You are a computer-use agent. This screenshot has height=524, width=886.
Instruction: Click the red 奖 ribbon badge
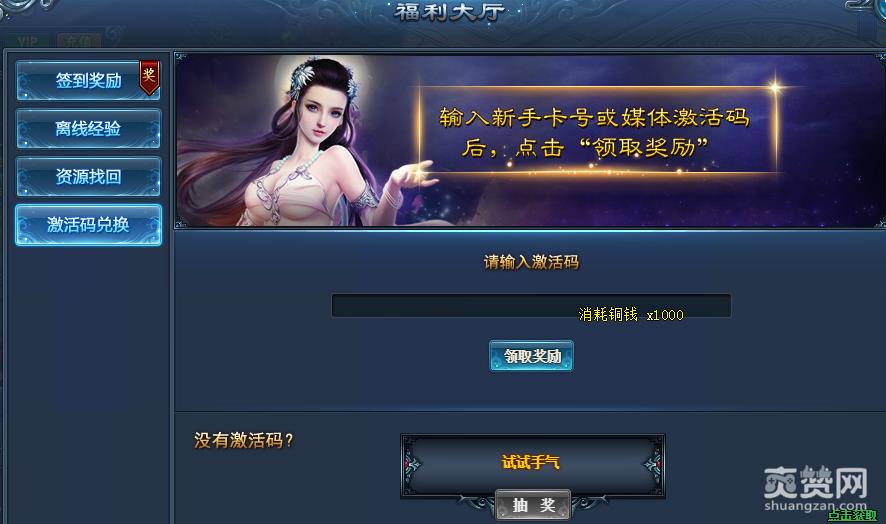[149, 77]
